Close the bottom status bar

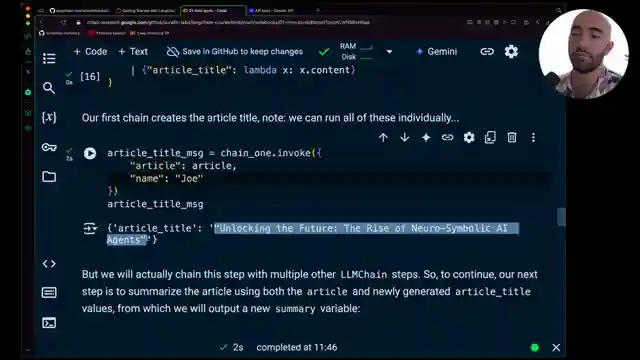point(556,348)
